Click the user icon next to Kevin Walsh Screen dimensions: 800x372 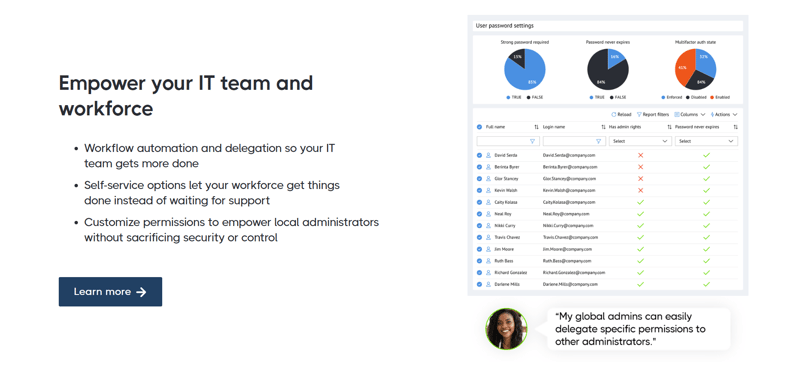(488, 190)
